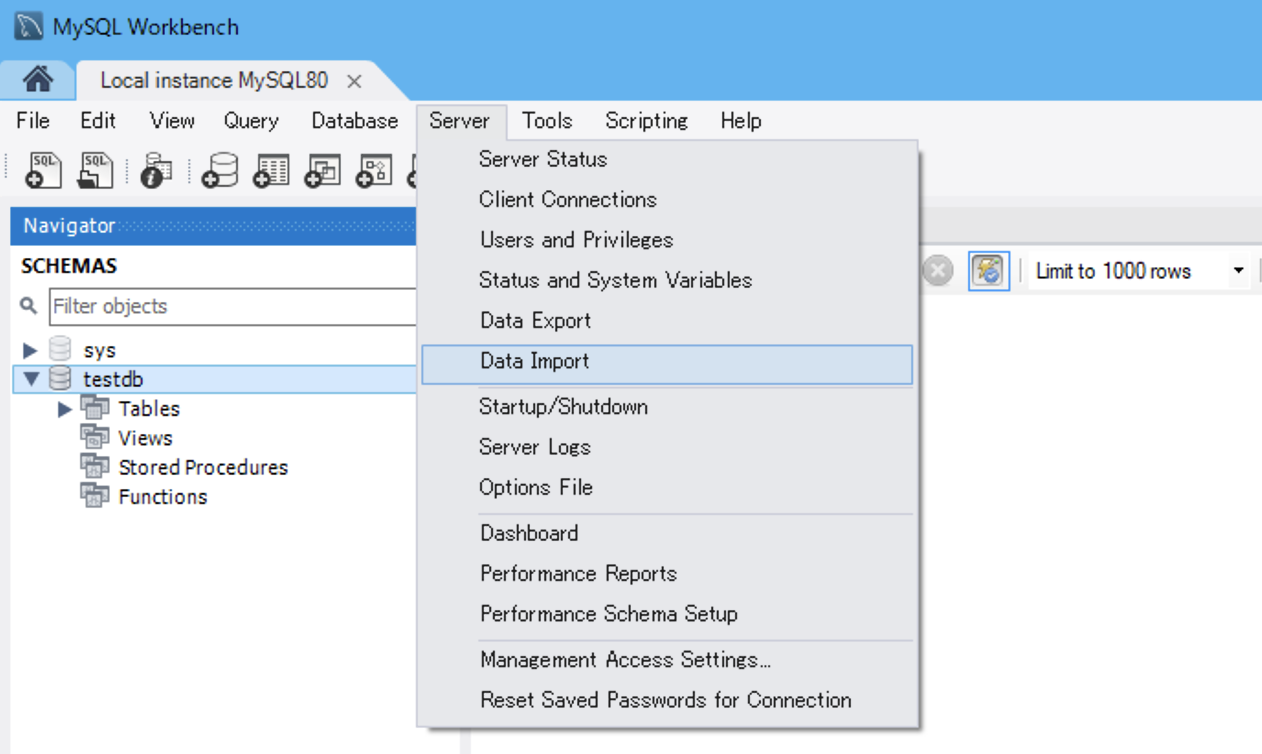1262x754 pixels.
Task: Click the filter magnifier icon
Action: [29, 306]
